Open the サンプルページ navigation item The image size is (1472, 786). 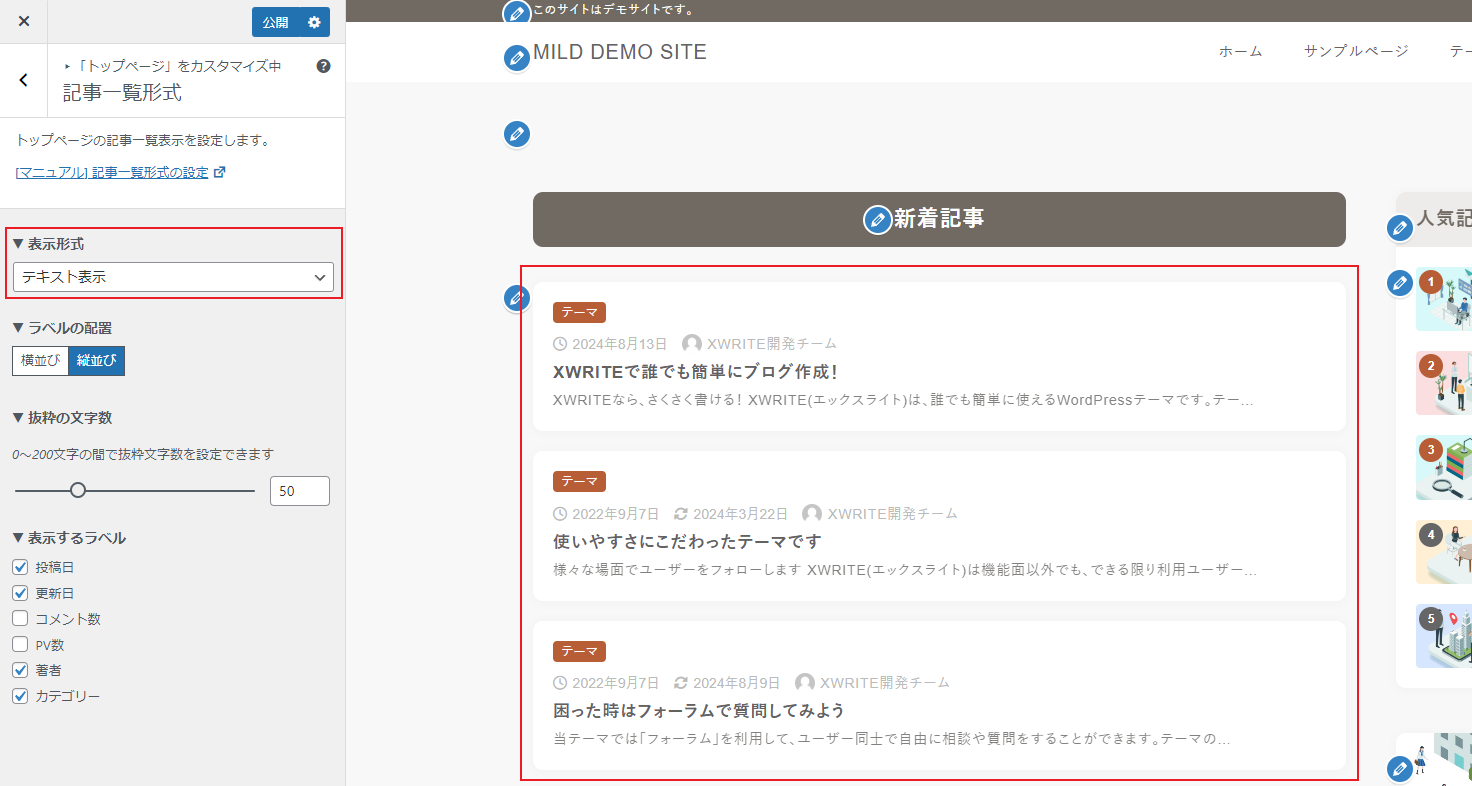click(1355, 51)
